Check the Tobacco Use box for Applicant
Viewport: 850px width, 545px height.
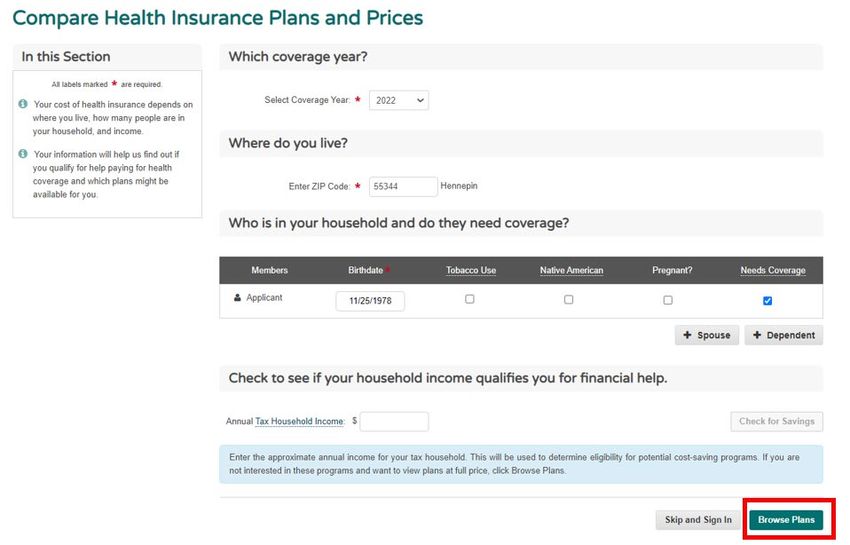click(x=469, y=299)
